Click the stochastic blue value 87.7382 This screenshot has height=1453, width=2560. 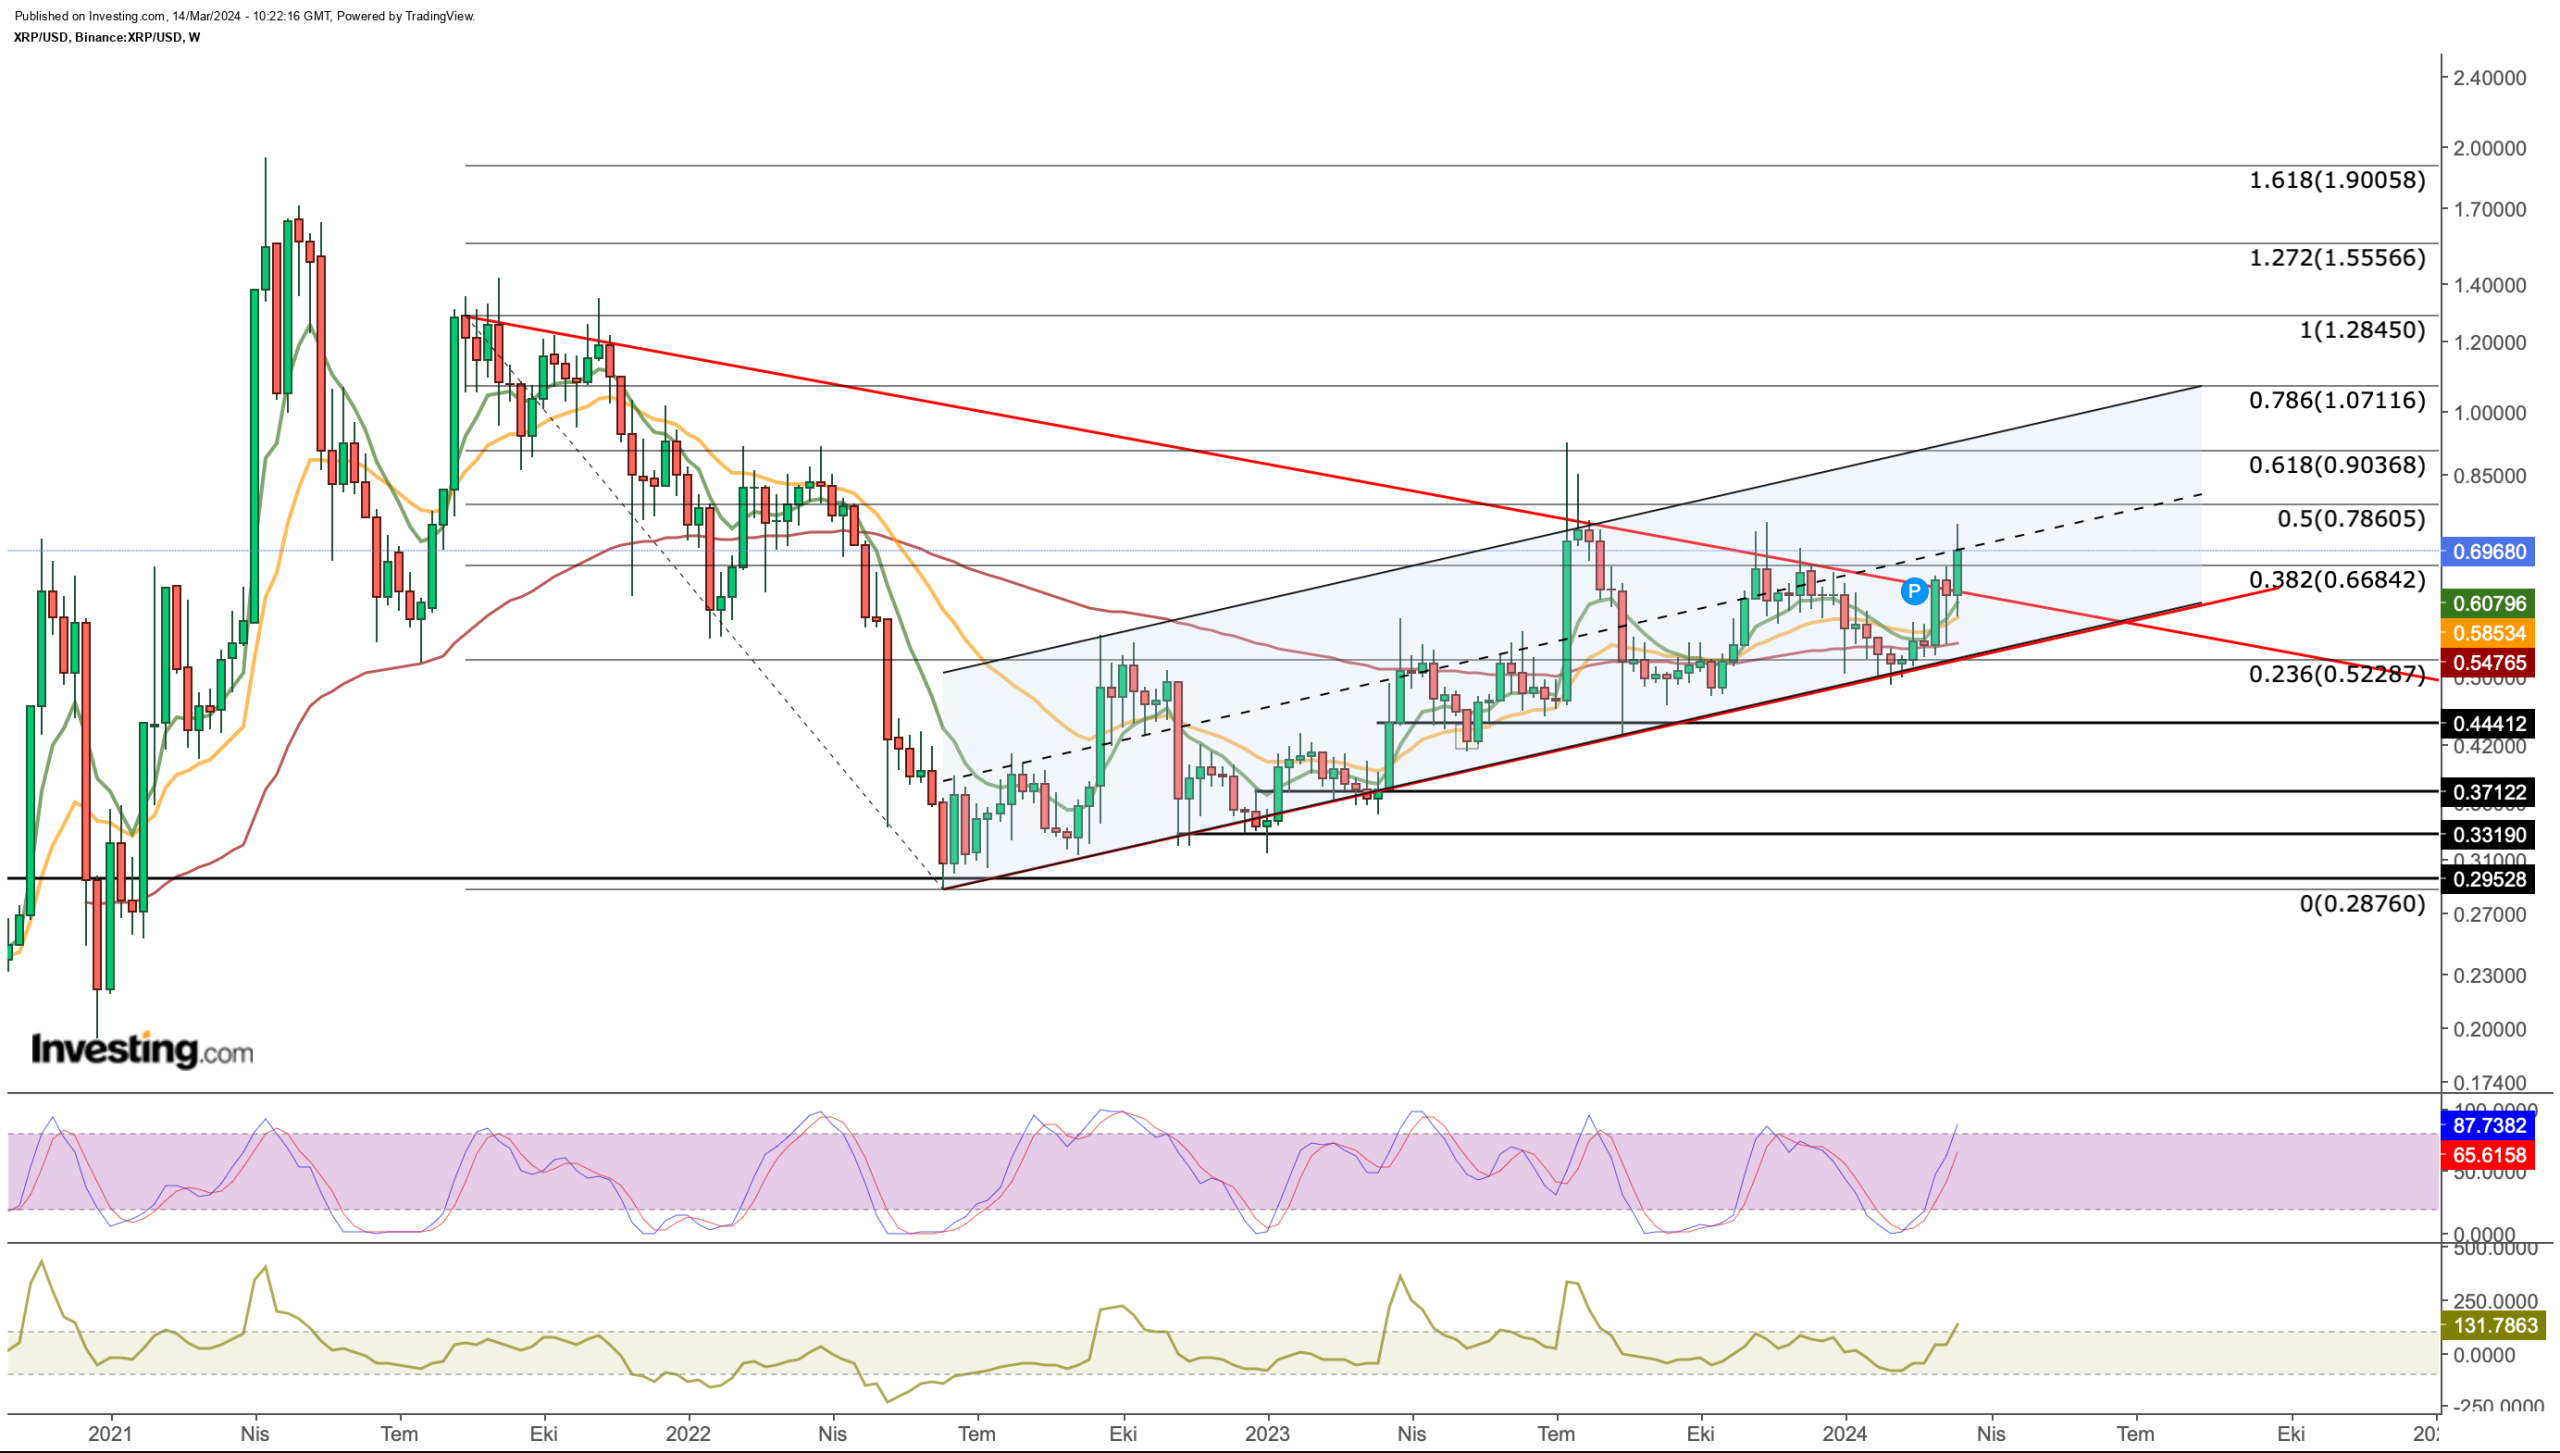(2488, 1125)
